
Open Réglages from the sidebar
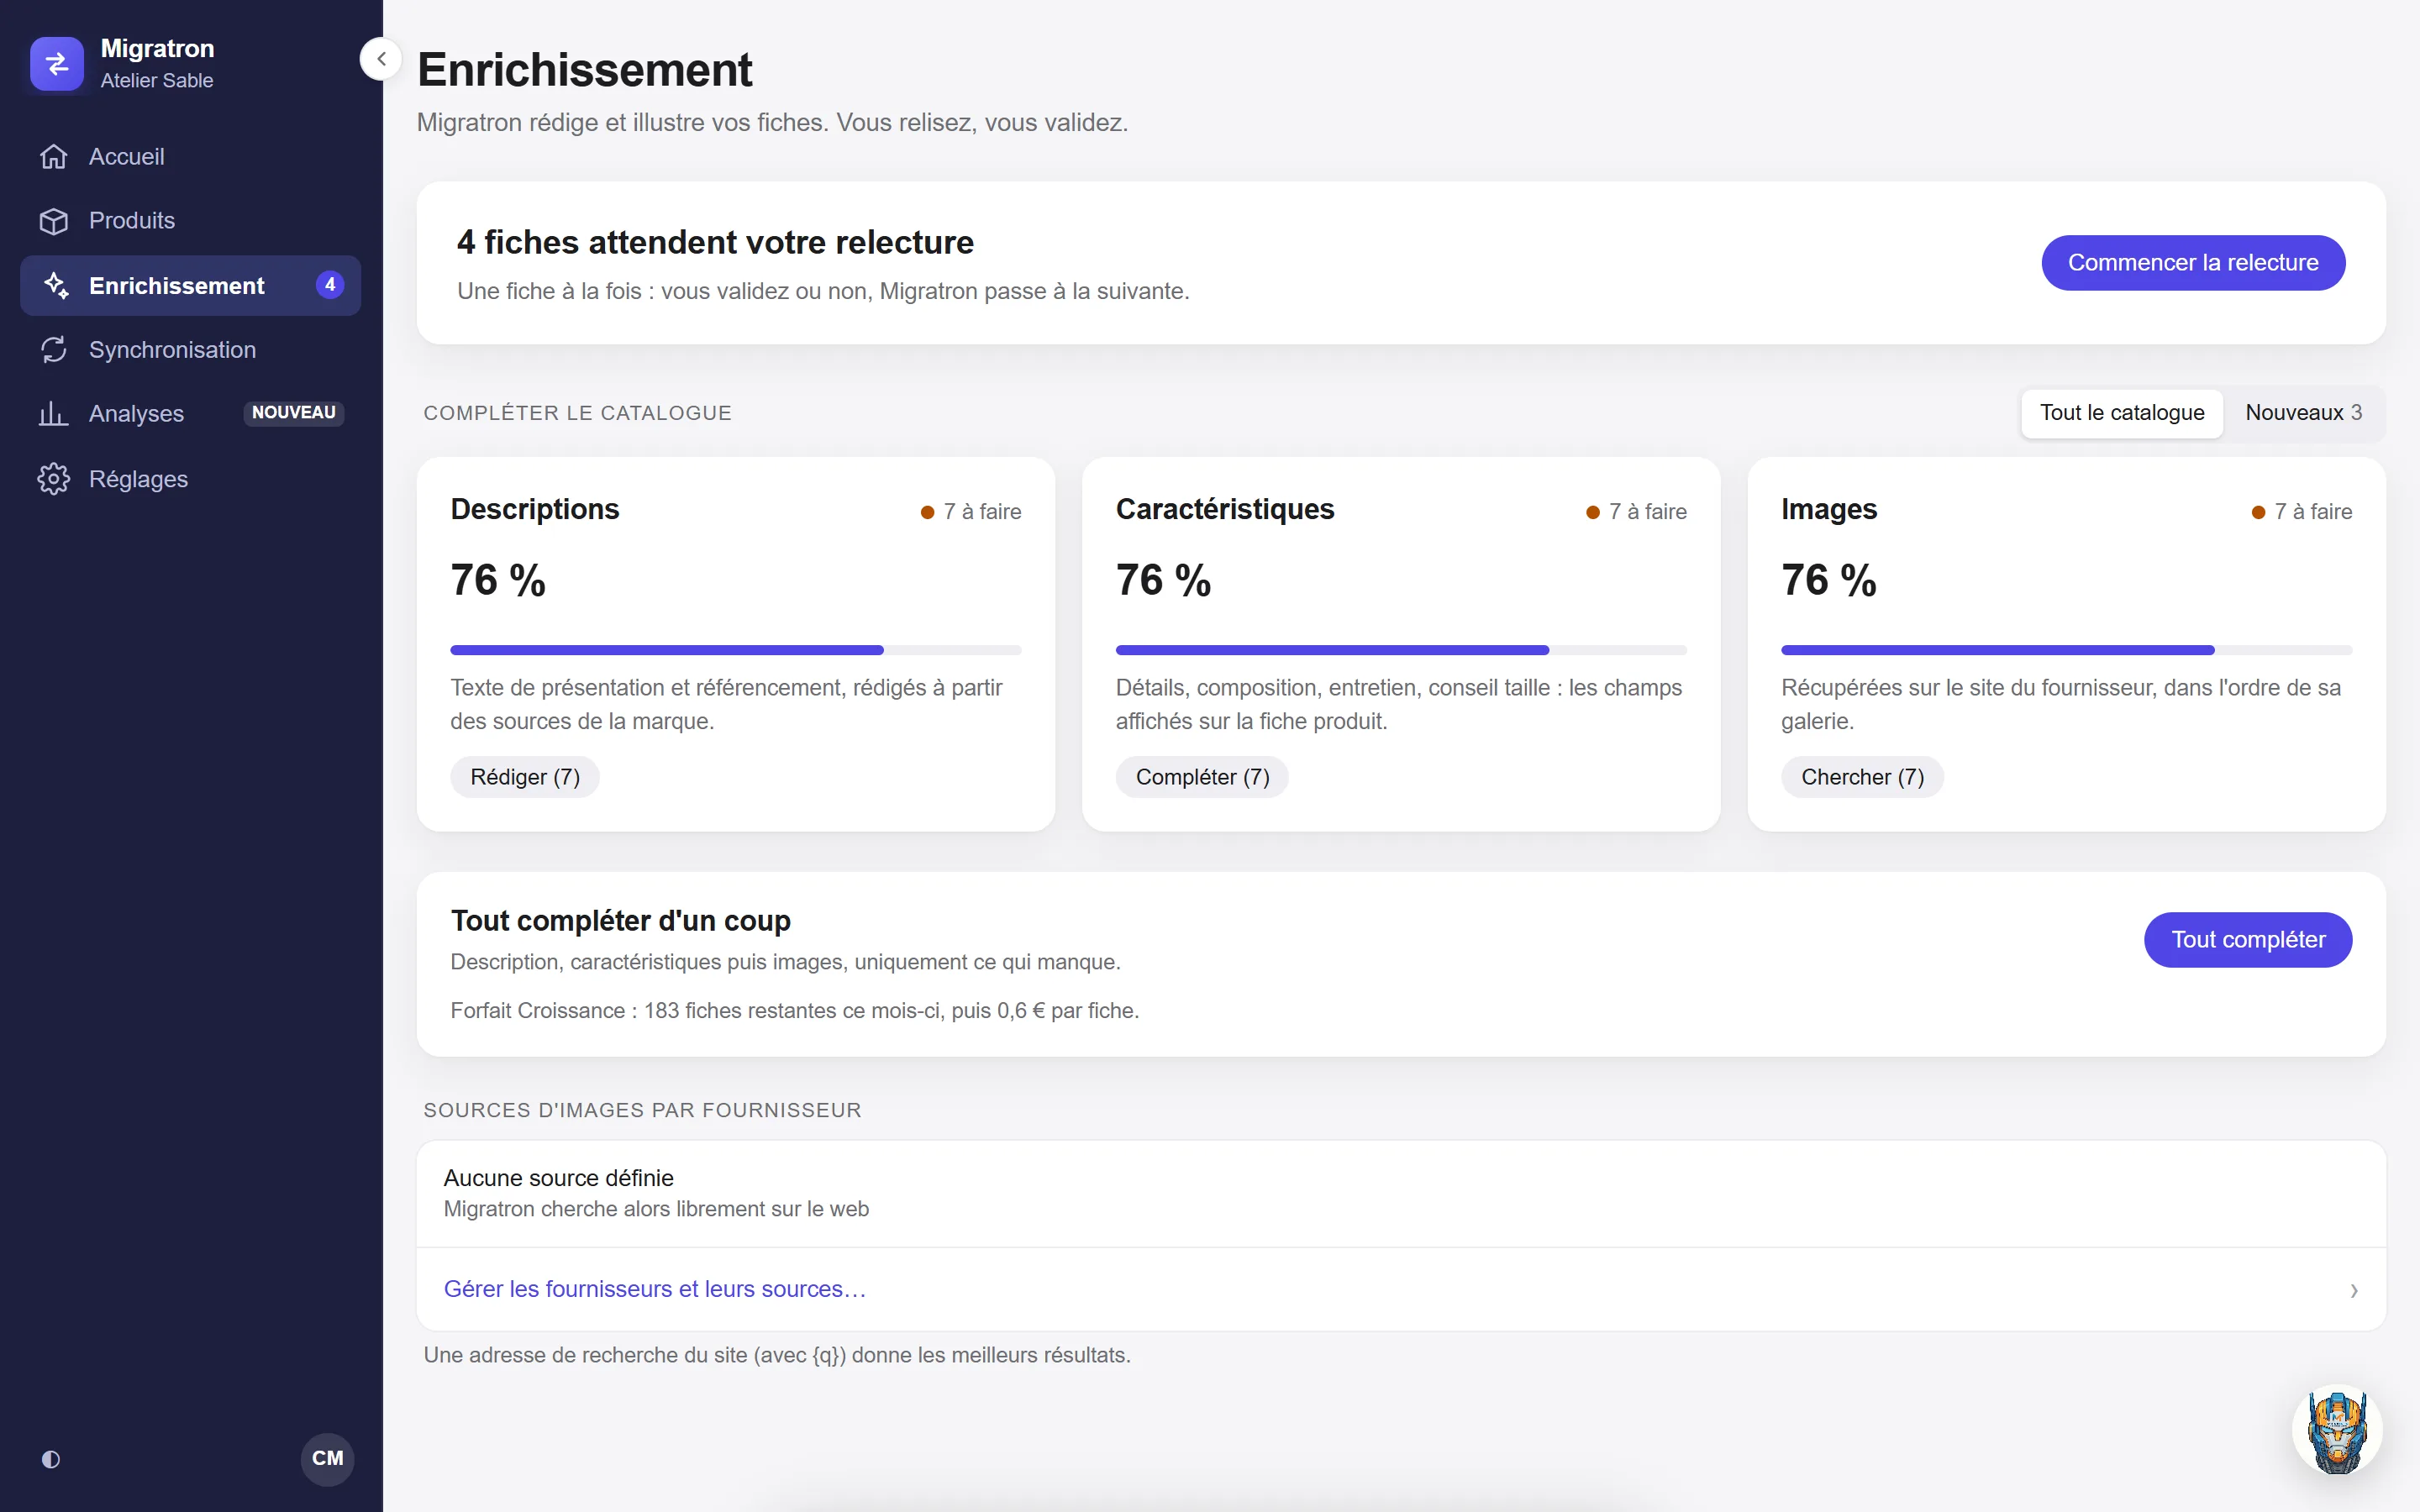point(190,479)
